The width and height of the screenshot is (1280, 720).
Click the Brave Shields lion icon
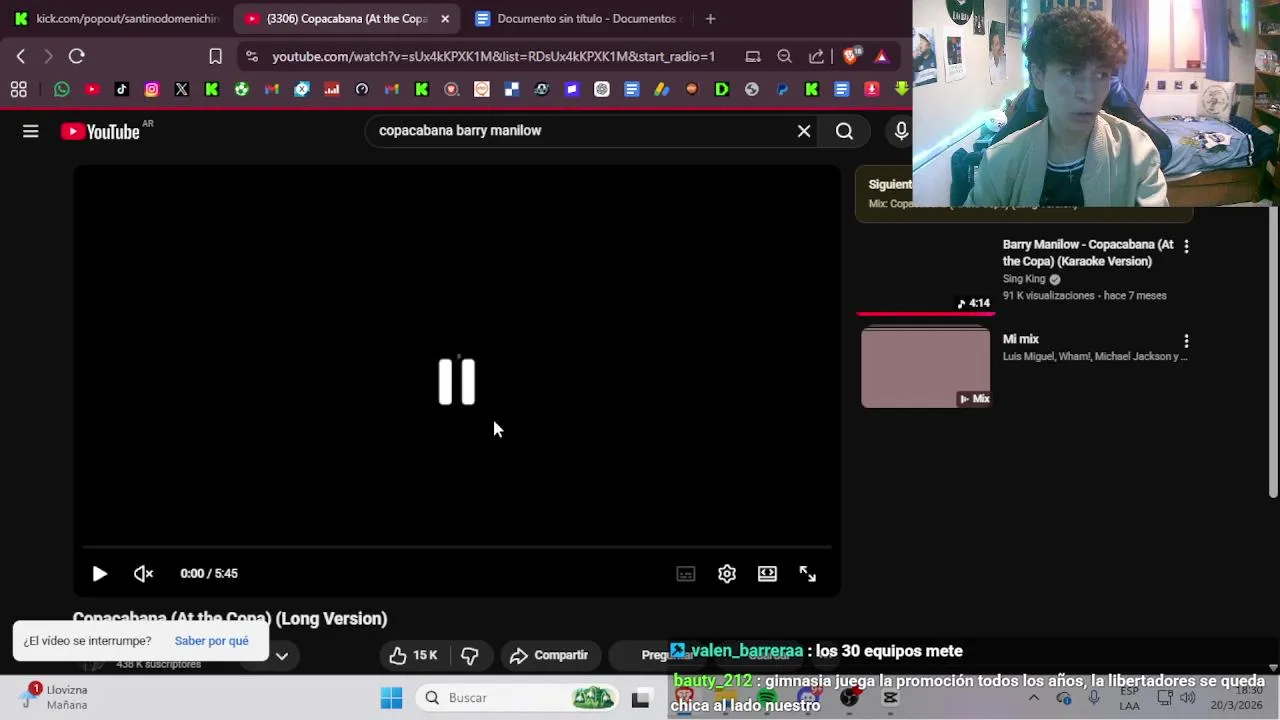[x=850, y=56]
